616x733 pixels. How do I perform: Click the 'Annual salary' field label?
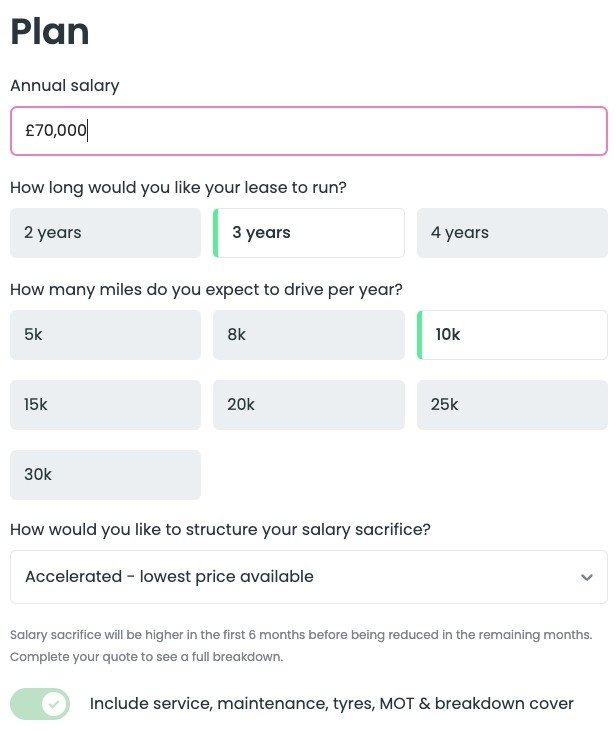(64, 86)
